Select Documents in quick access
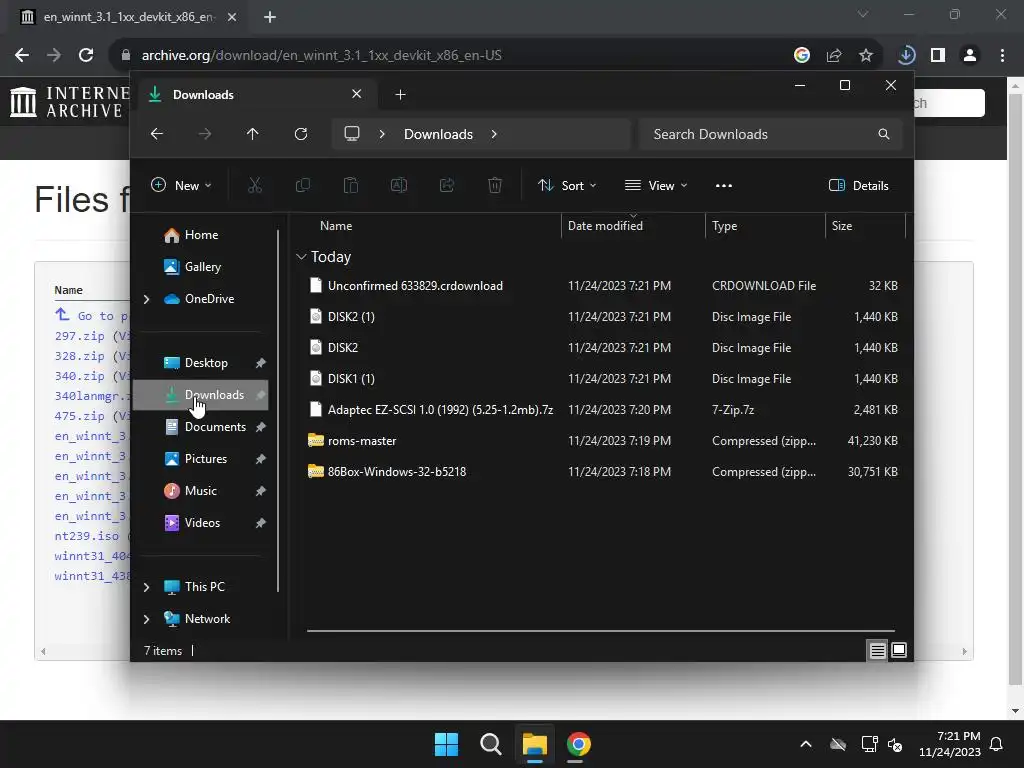Viewport: 1024px width, 768px height. (x=201, y=427)
